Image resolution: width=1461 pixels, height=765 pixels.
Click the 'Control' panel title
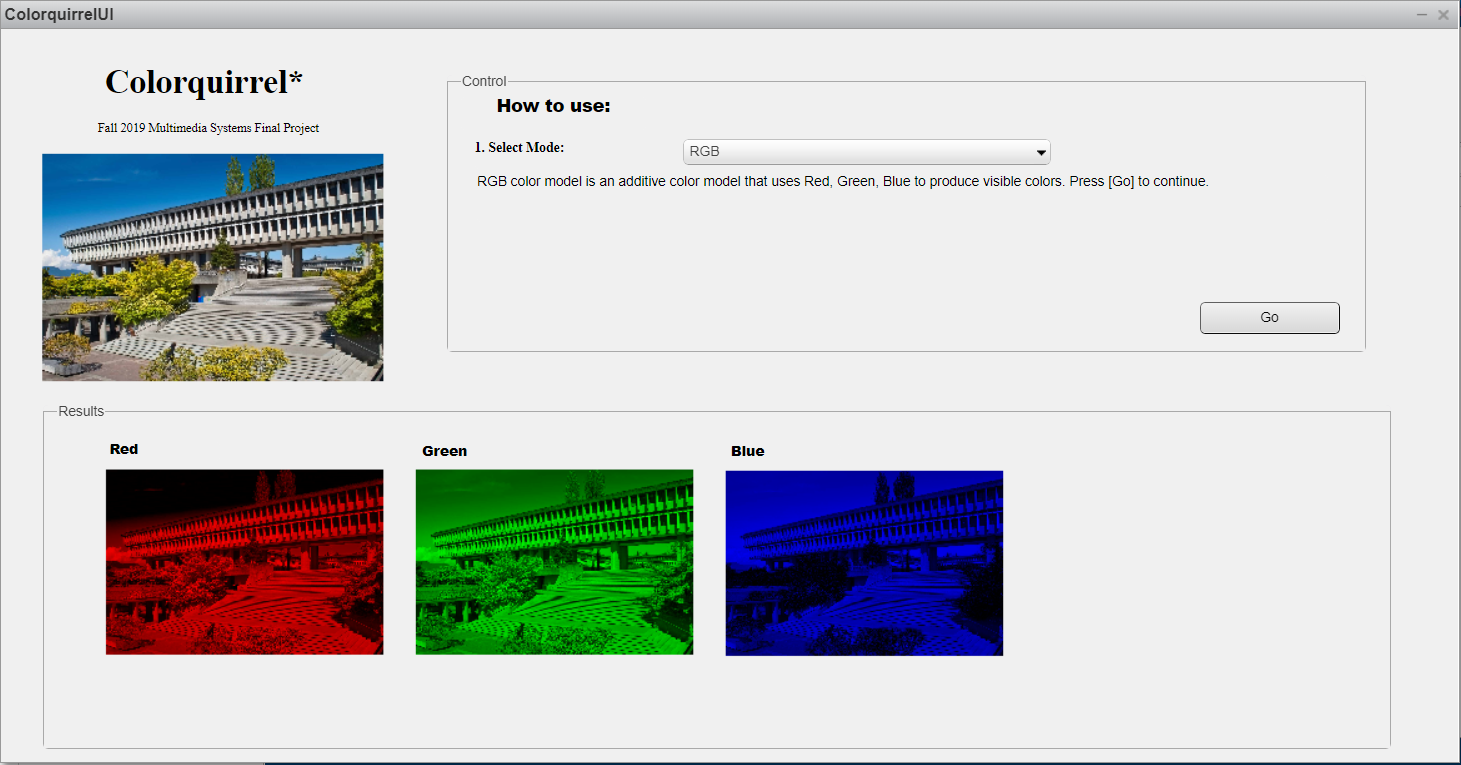[x=484, y=81]
